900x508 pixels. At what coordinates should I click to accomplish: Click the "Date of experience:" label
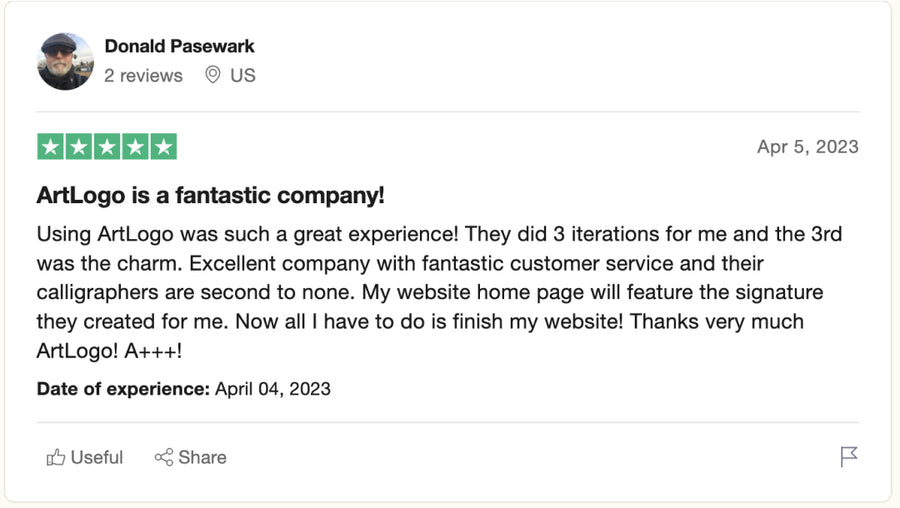click(x=123, y=388)
